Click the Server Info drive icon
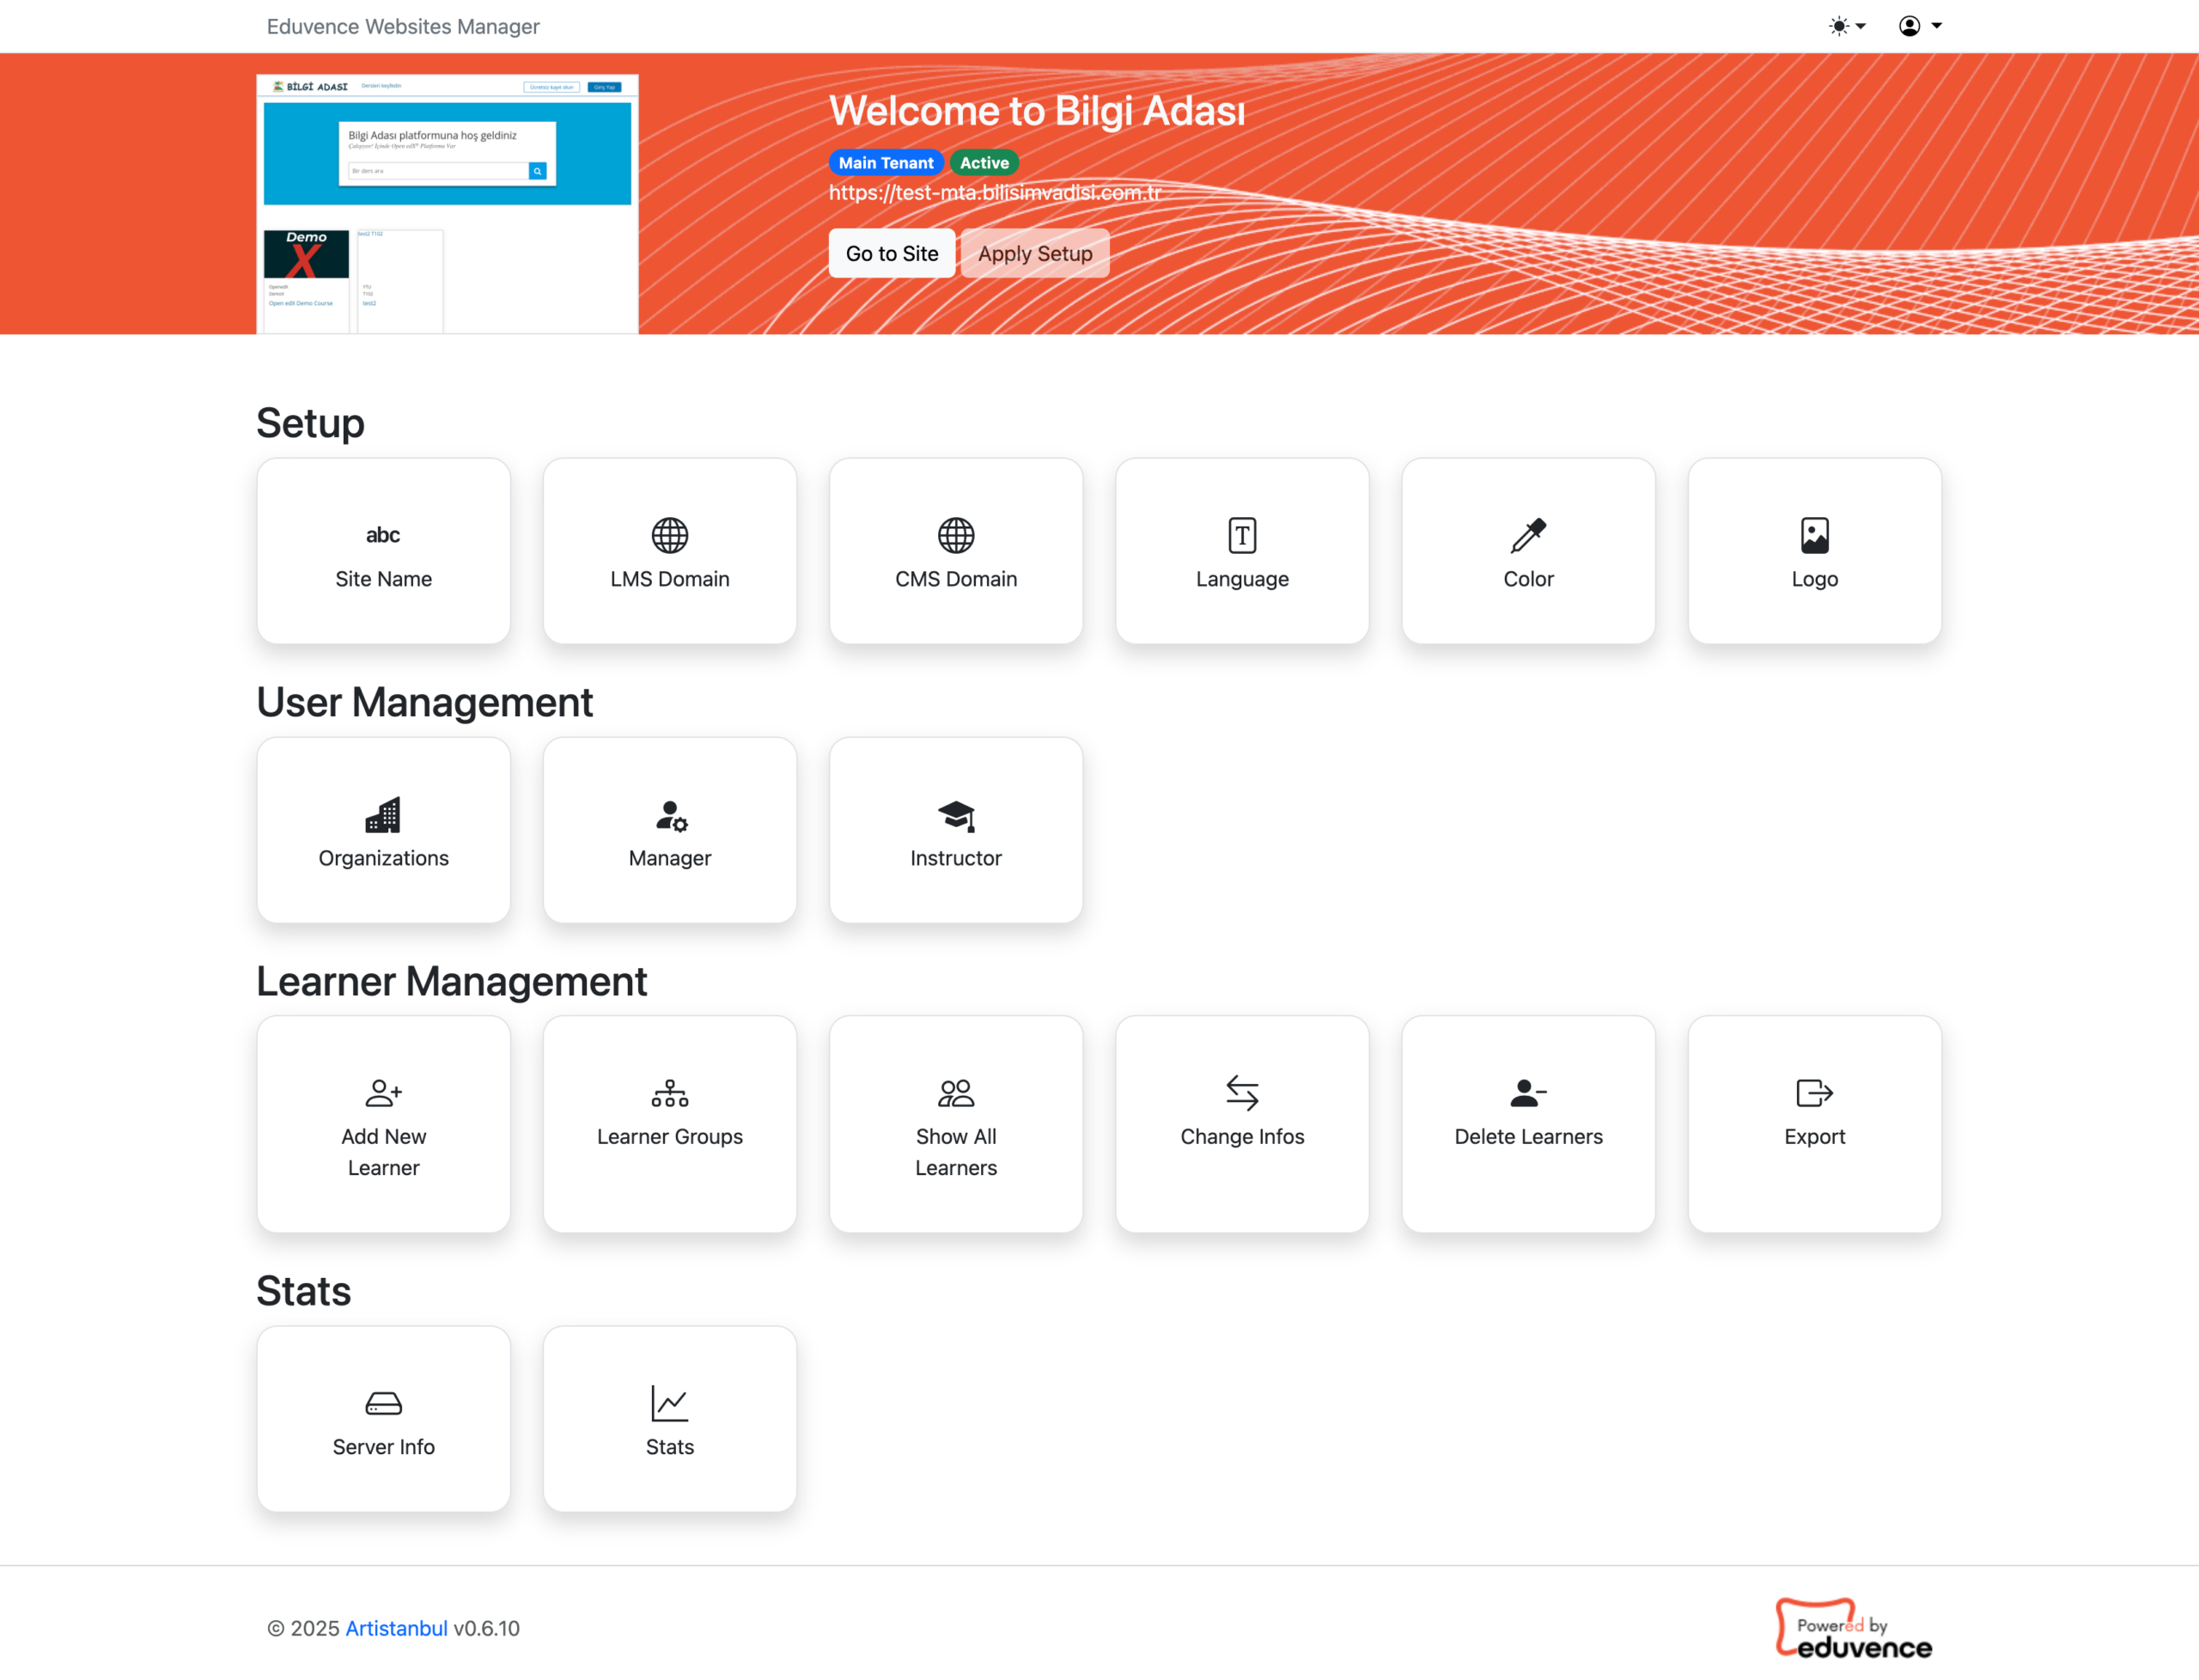2199x1680 pixels. (x=383, y=1403)
